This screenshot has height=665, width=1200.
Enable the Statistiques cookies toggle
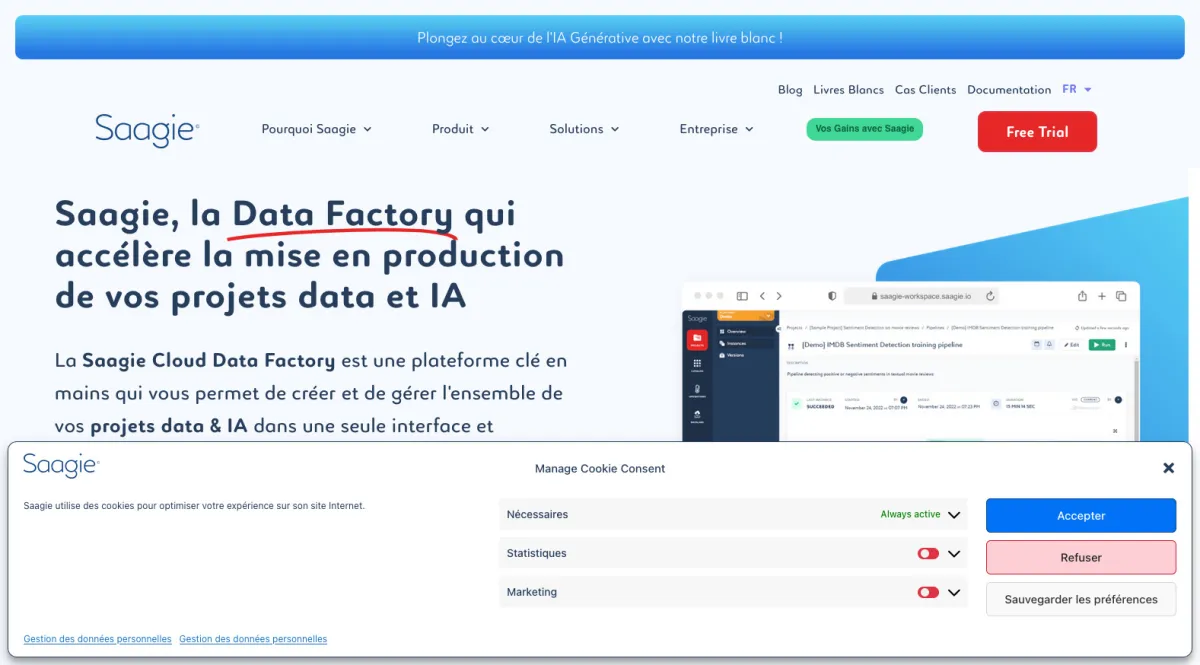click(928, 553)
